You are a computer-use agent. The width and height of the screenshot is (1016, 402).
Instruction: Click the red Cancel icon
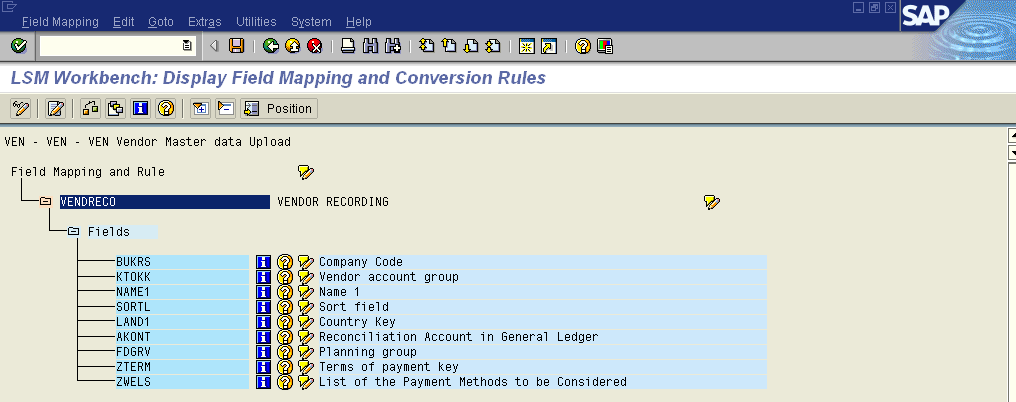point(315,46)
